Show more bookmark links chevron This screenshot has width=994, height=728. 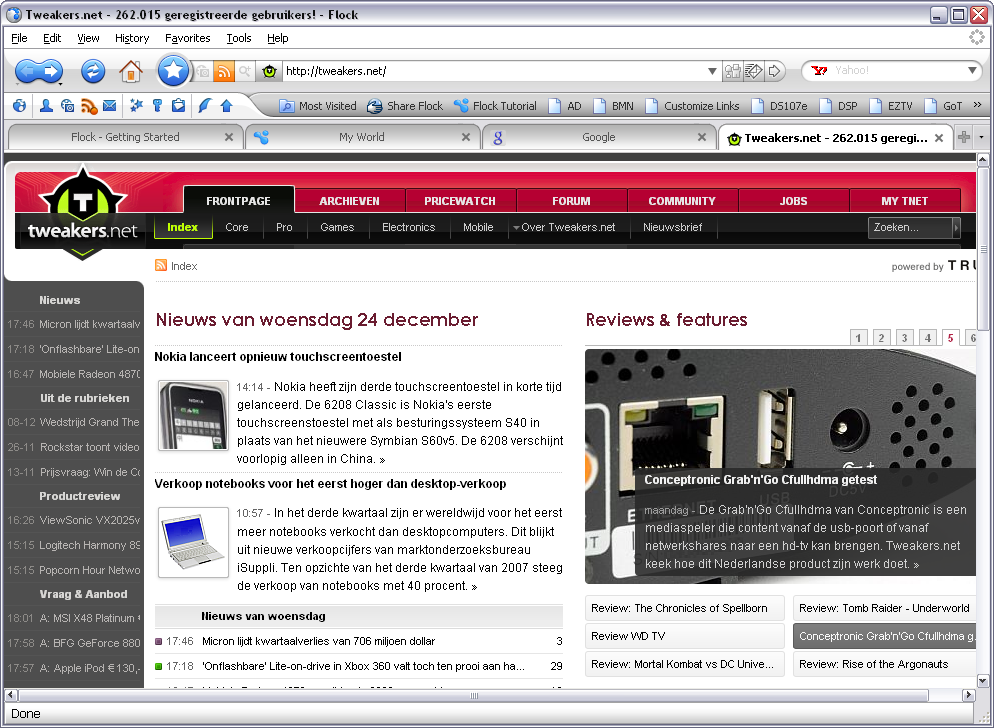(x=977, y=105)
